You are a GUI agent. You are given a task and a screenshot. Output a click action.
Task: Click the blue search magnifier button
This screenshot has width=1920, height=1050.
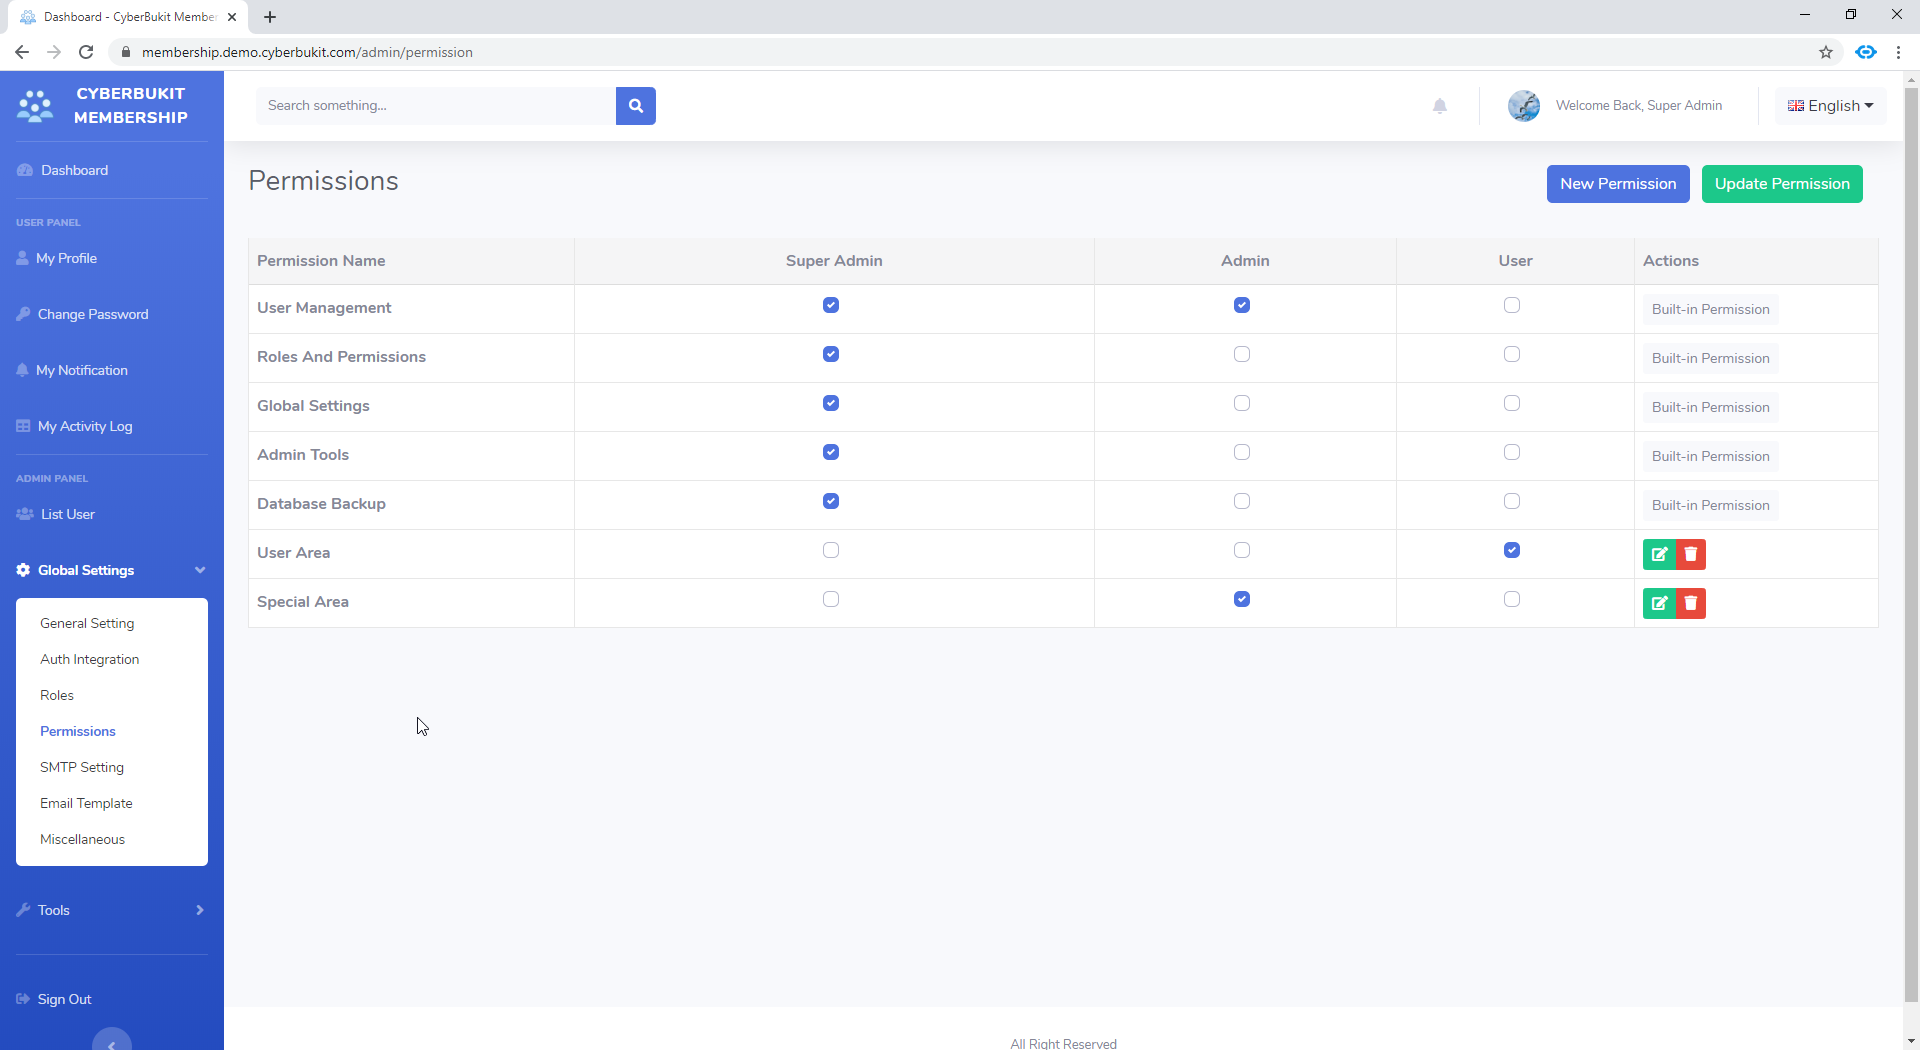(635, 106)
